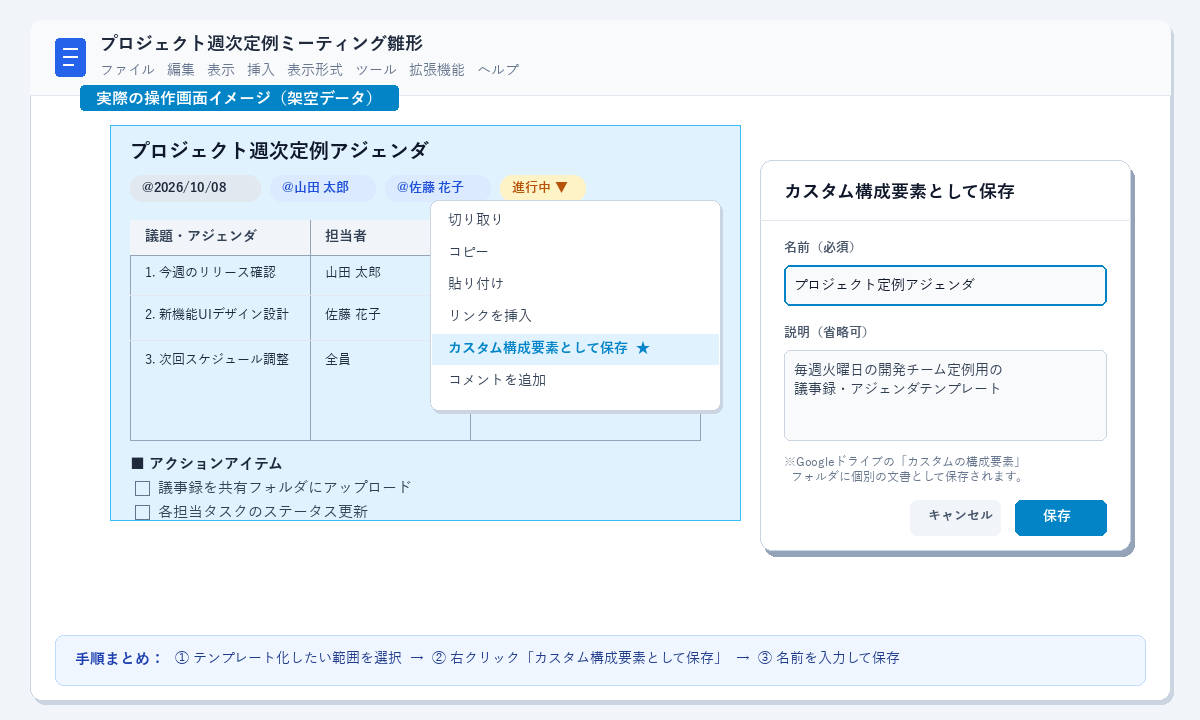The width and height of the screenshot is (1200, 720).
Task: Click the 保存 button in the dialog
Action: [x=1060, y=517]
